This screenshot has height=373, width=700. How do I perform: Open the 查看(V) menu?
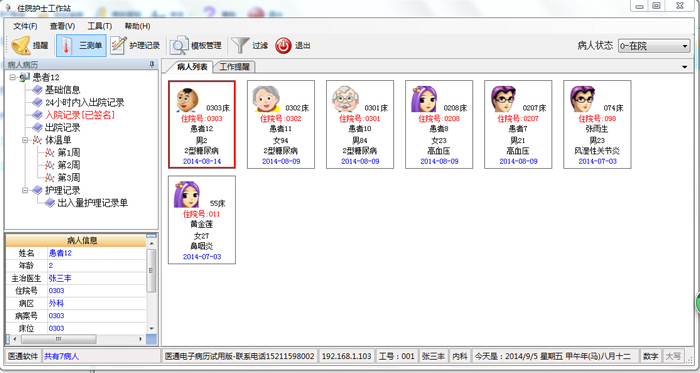click(x=62, y=26)
